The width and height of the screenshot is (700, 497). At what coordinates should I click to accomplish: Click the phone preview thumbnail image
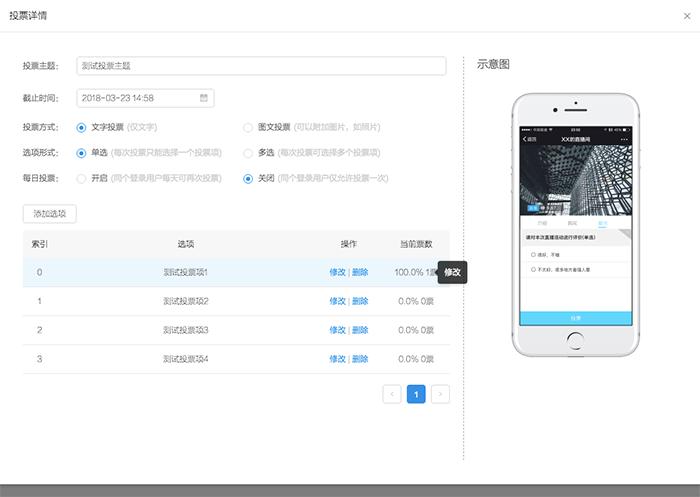pyautogui.click(x=573, y=226)
